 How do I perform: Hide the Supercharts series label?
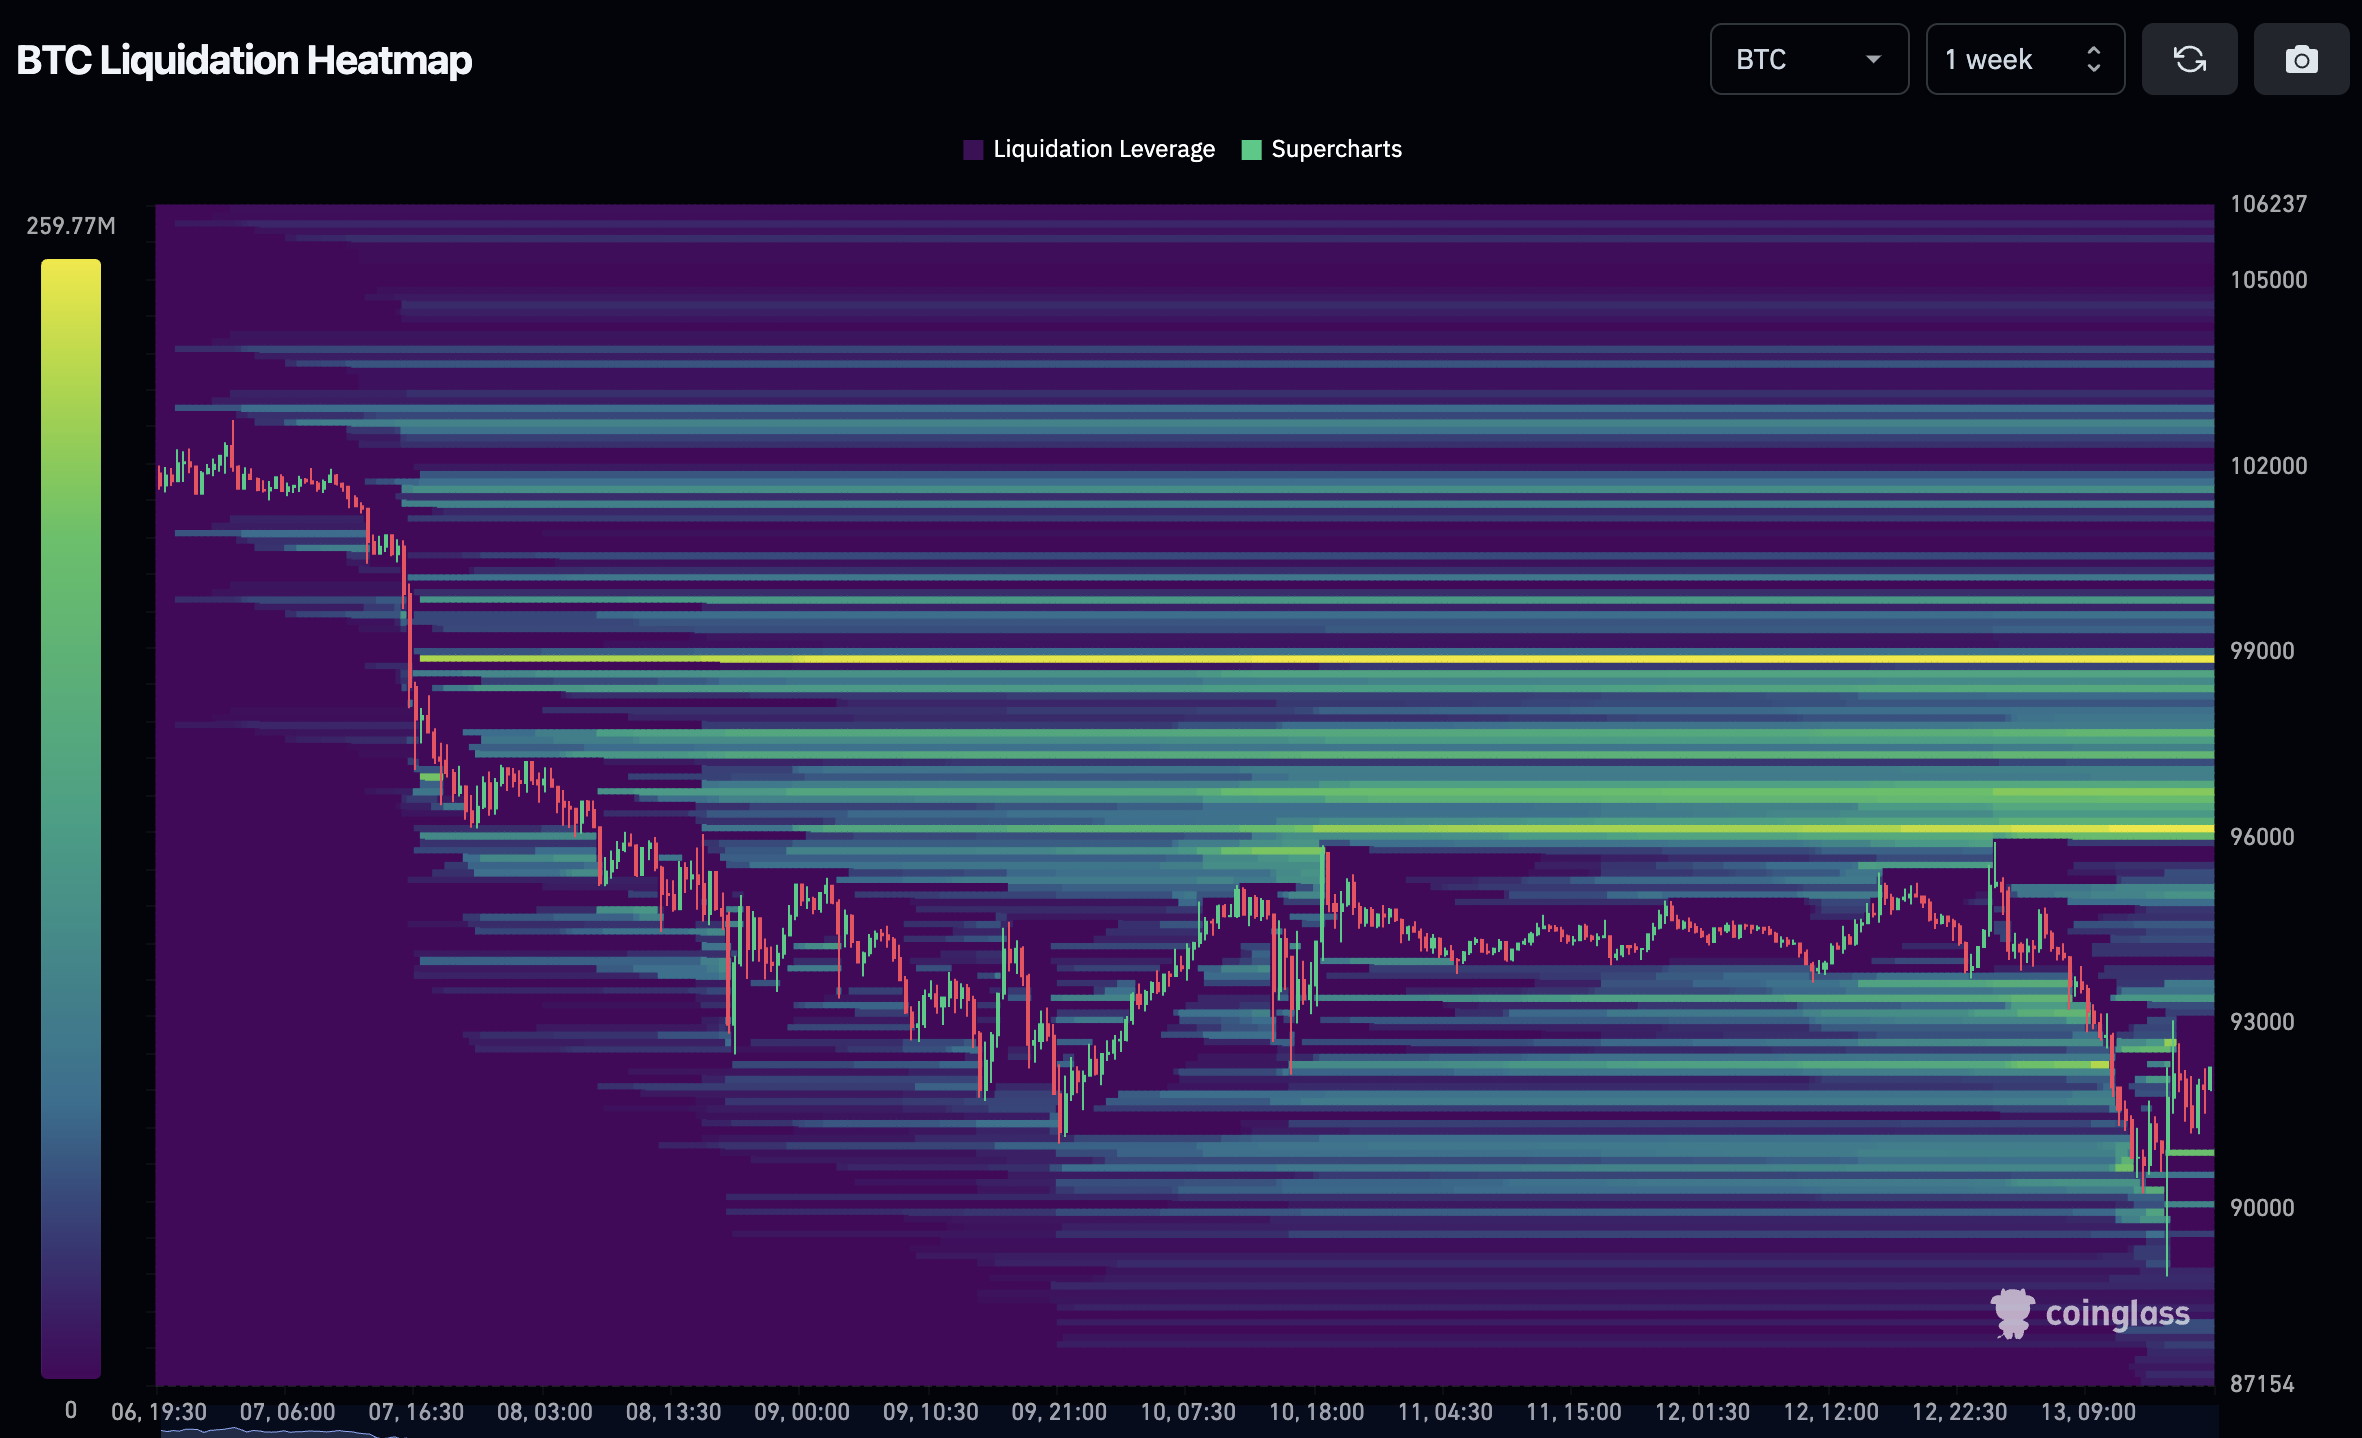pyautogui.click(x=1336, y=150)
